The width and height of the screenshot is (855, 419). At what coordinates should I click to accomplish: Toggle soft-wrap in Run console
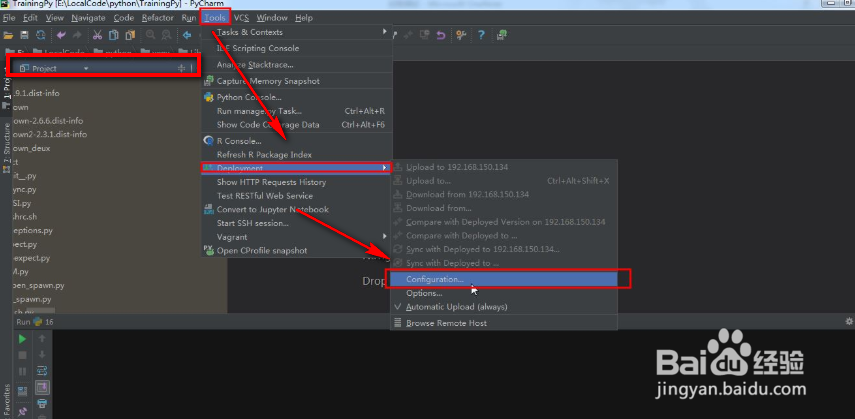(42, 372)
